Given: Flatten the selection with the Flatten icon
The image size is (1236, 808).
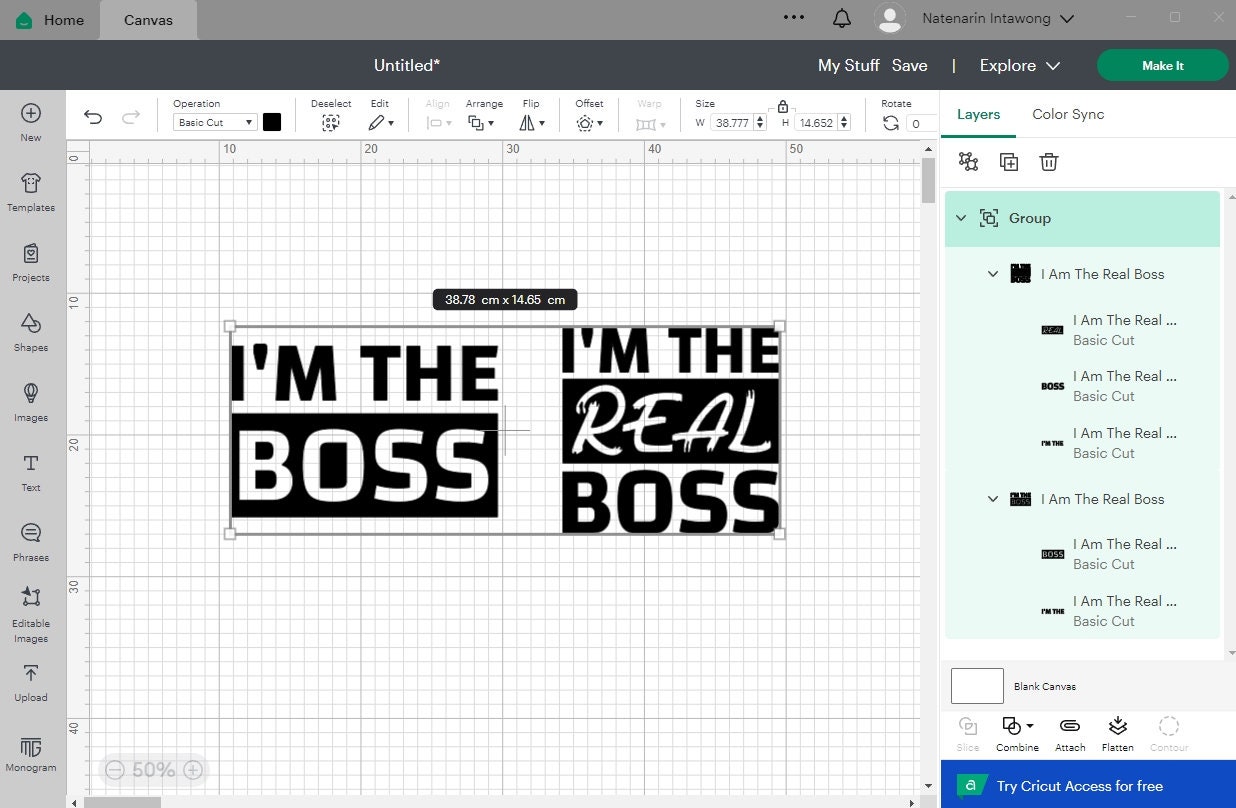Looking at the screenshot, I should [x=1117, y=729].
